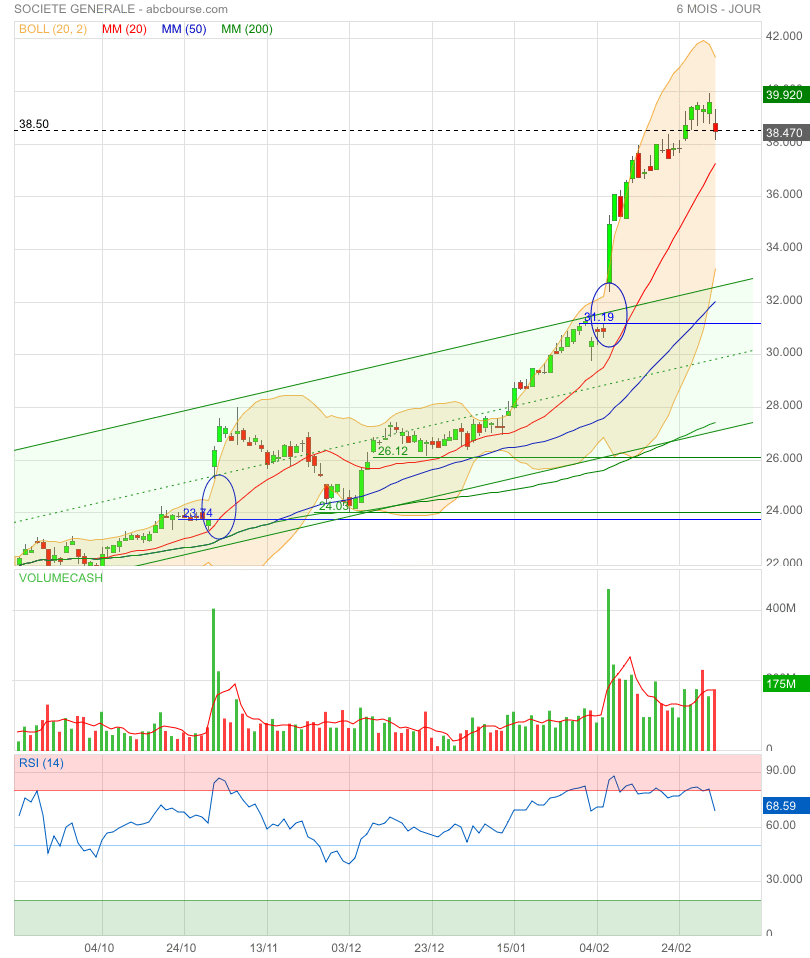The height and width of the screenshot is (958, 810).
Task: Click the RSI (14) panel label
Action: 41,763
